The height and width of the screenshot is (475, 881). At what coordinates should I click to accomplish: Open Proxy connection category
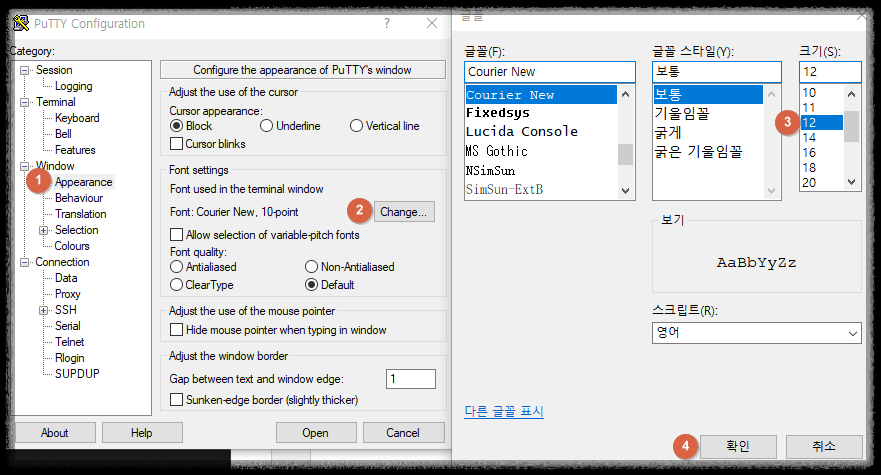[67, 294]
